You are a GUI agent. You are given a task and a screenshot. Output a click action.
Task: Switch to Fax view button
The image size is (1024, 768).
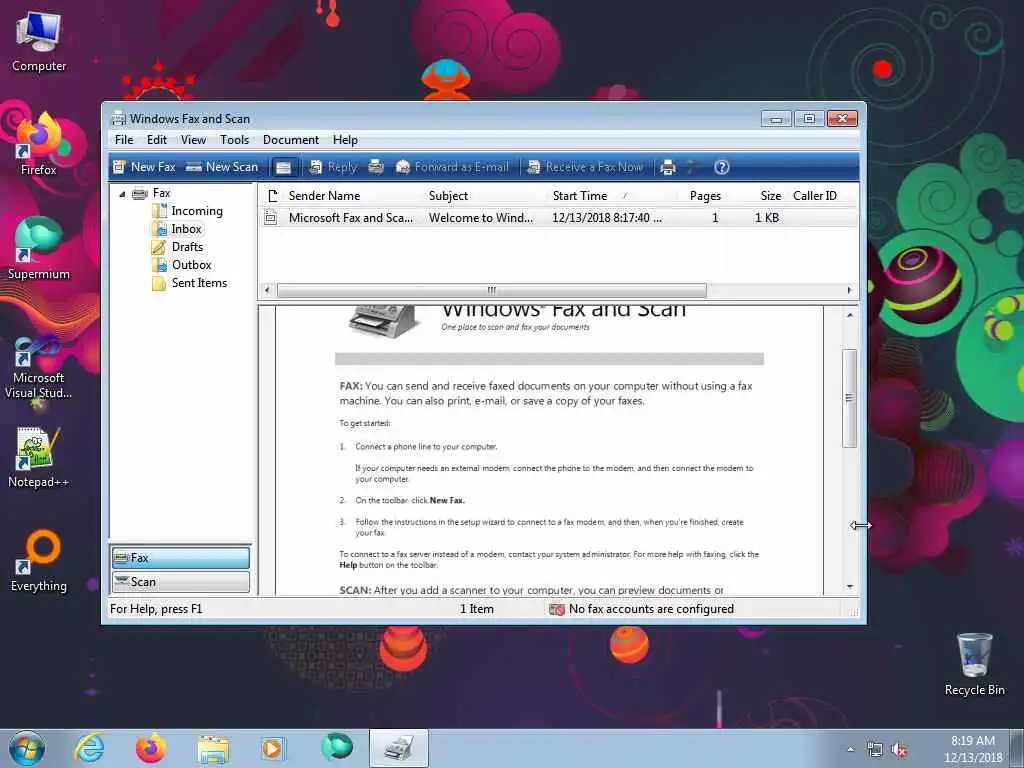click(x=181, y=558)
